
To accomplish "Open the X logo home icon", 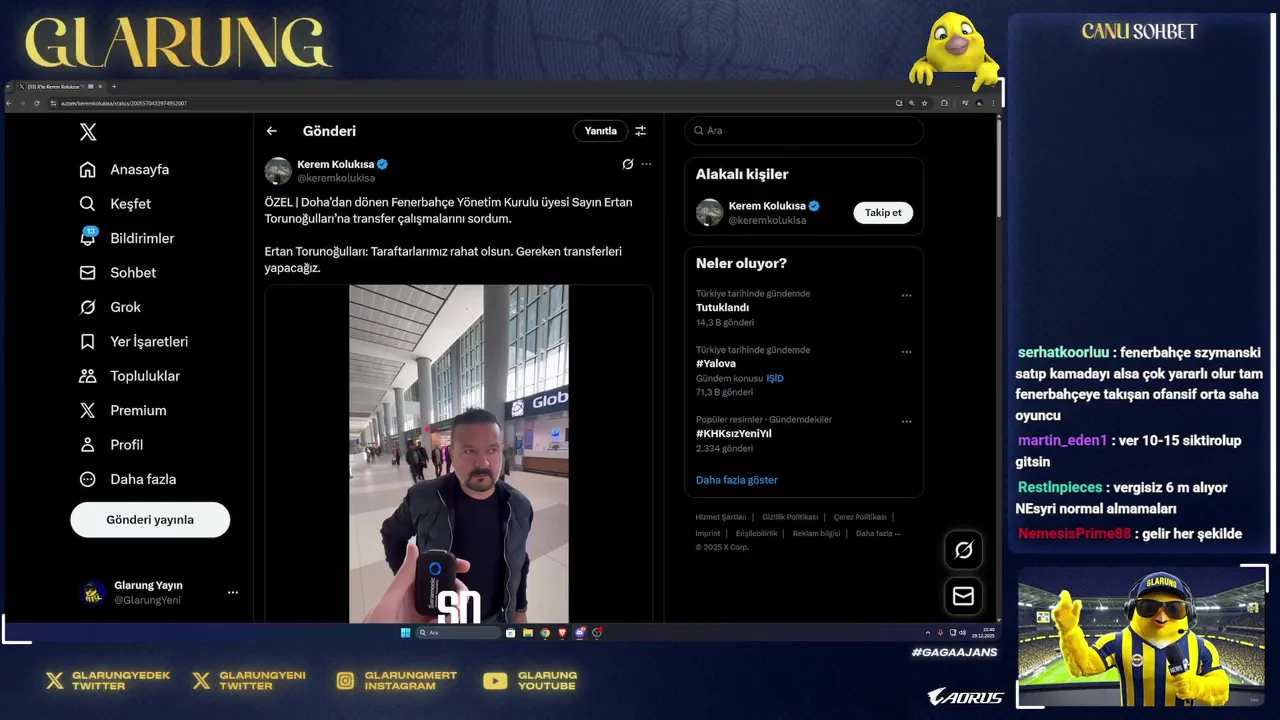I will [88, 132].
